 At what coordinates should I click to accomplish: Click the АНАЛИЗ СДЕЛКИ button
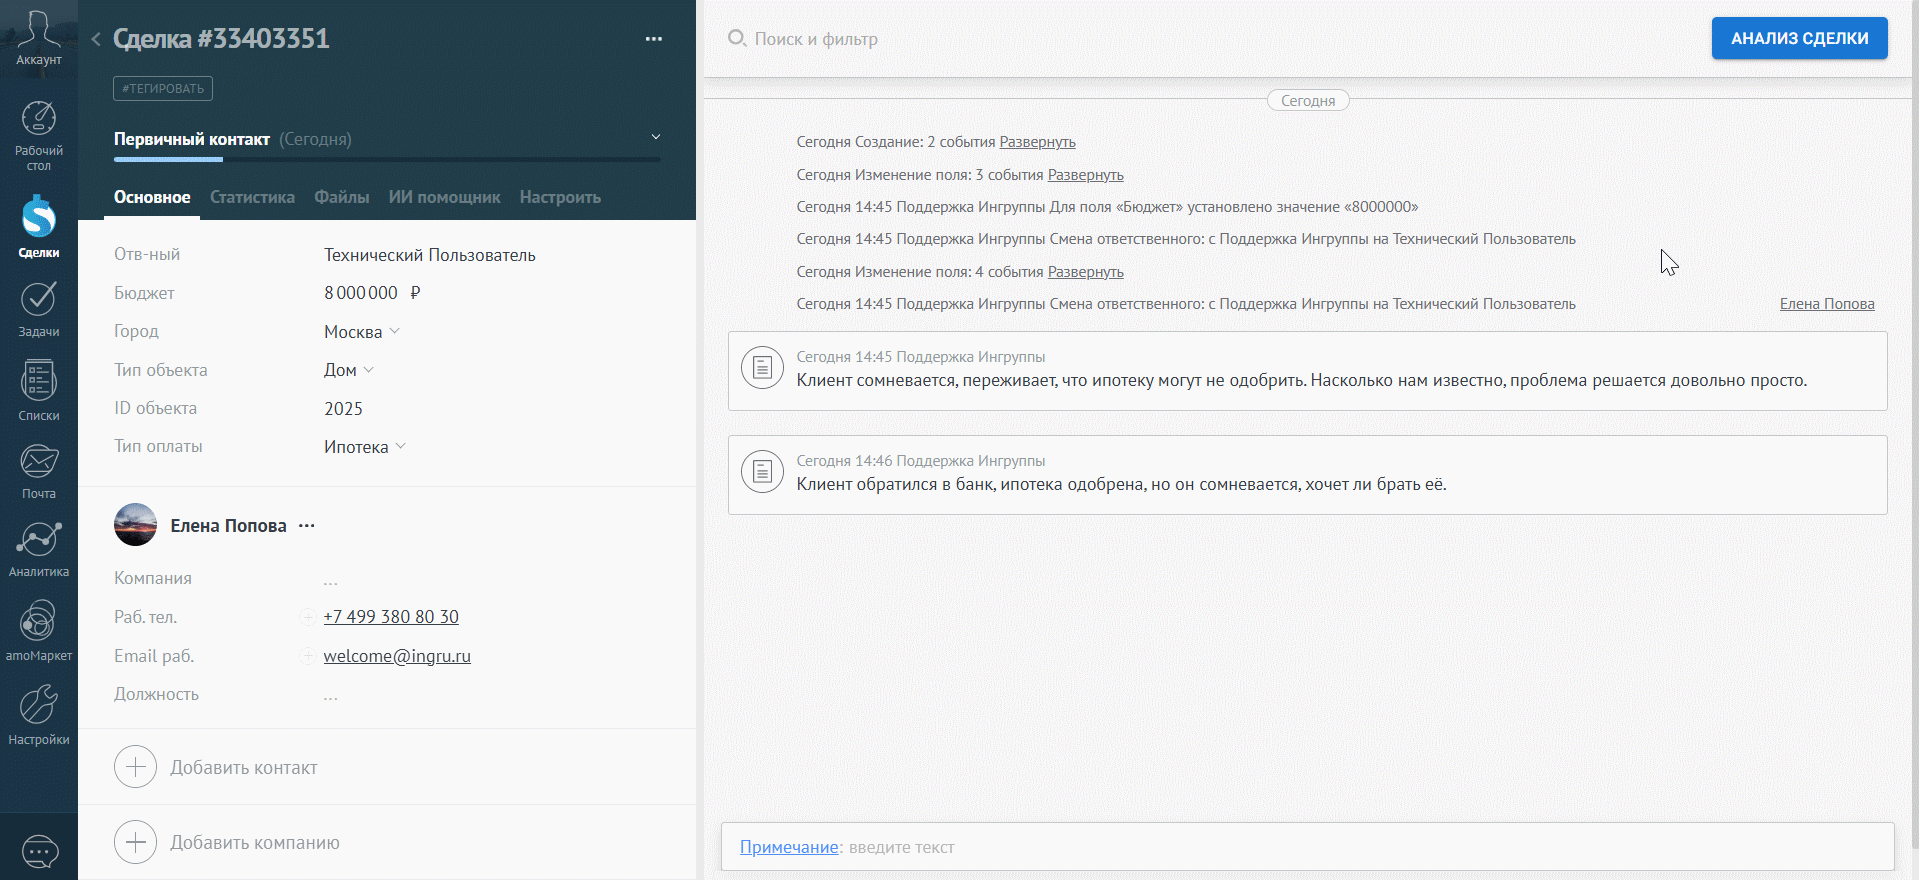pyautogui.click(x=1799, y=38)
